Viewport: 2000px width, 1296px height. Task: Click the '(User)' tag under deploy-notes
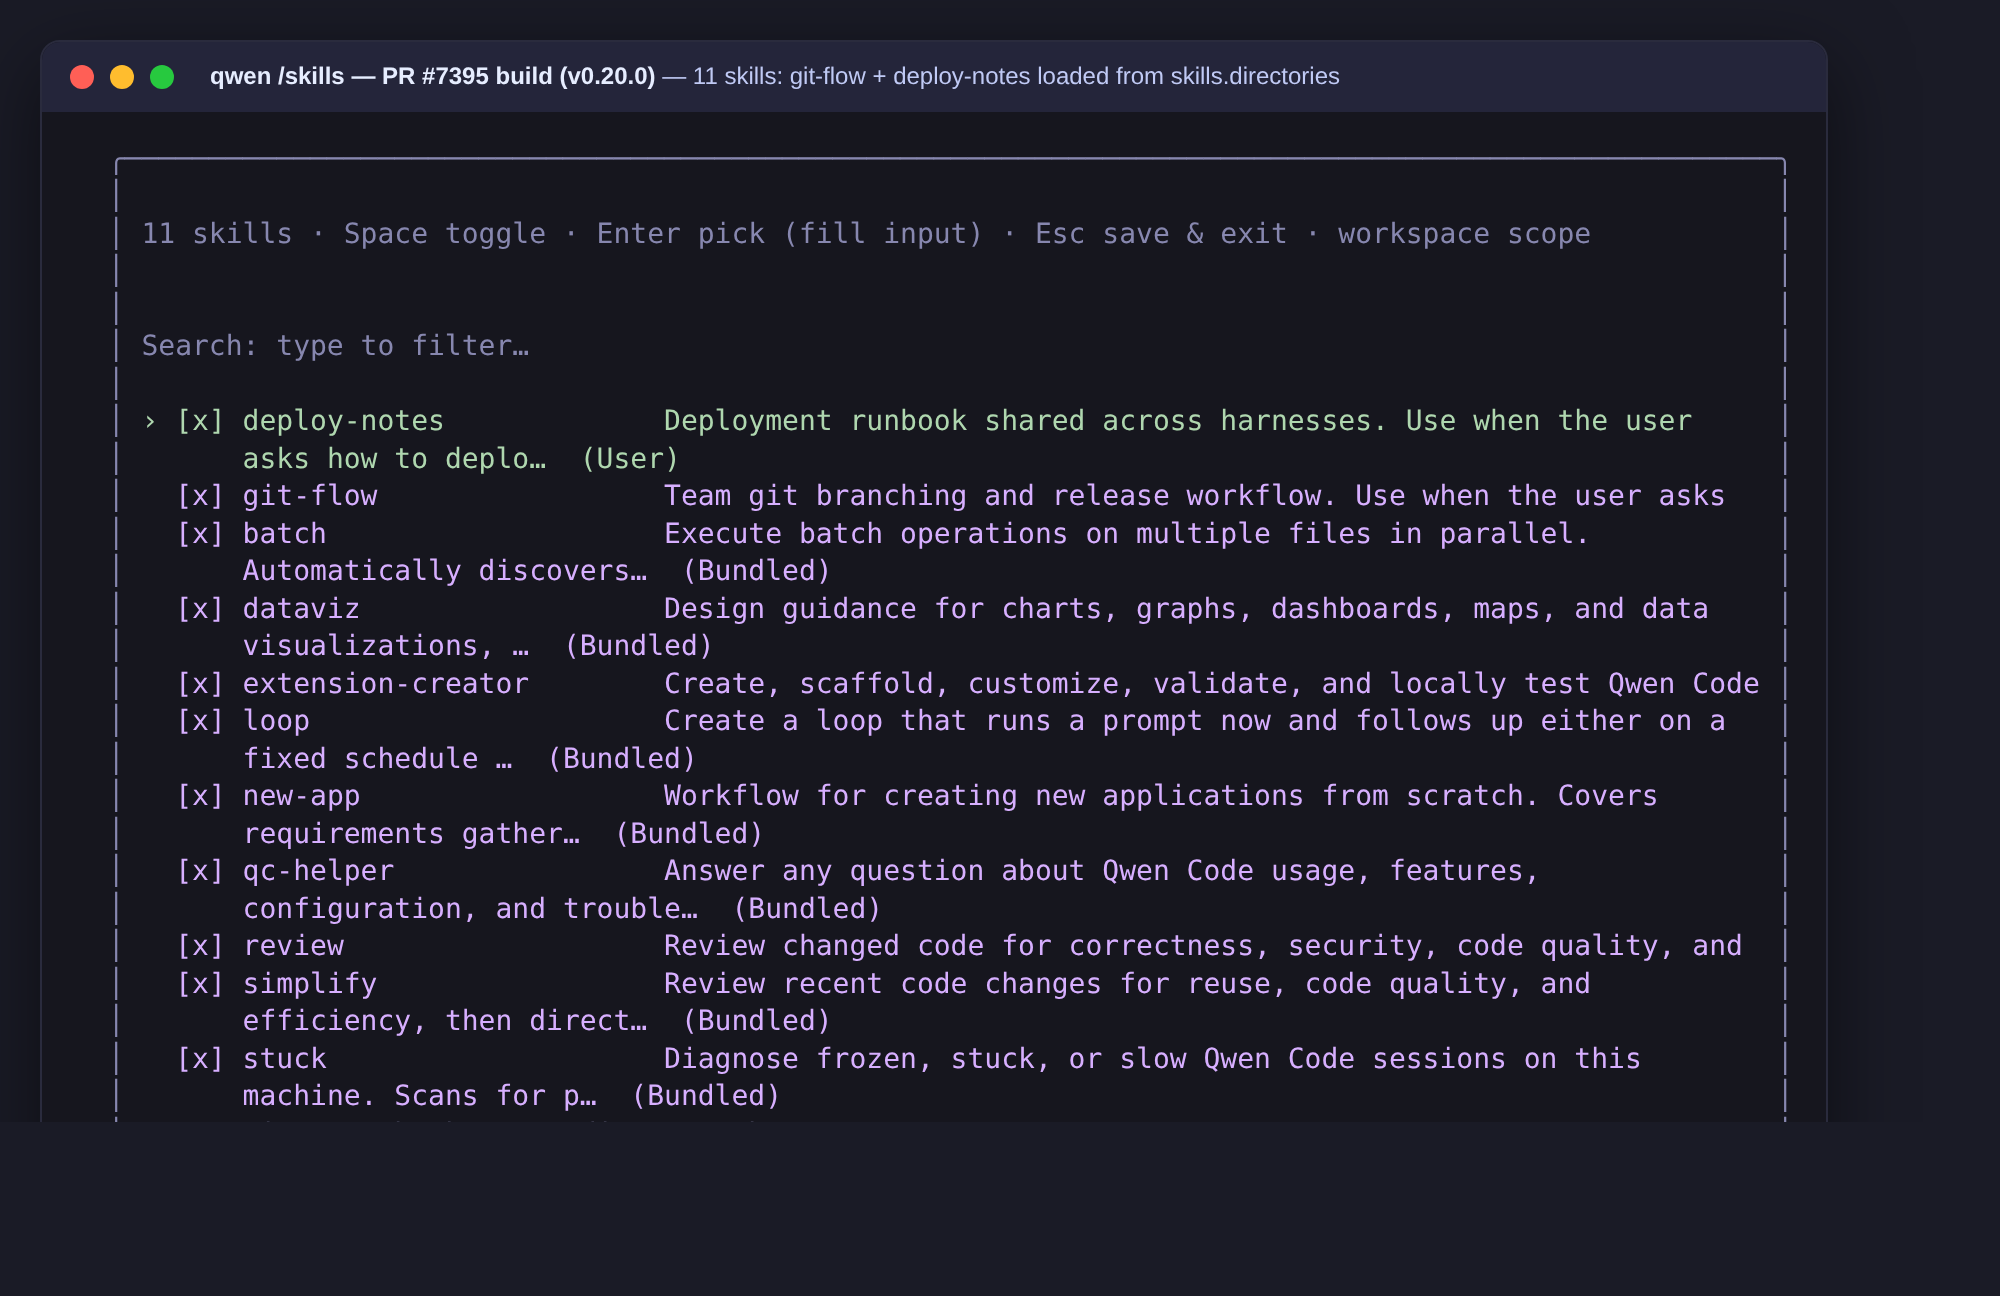tap(630, 459)
